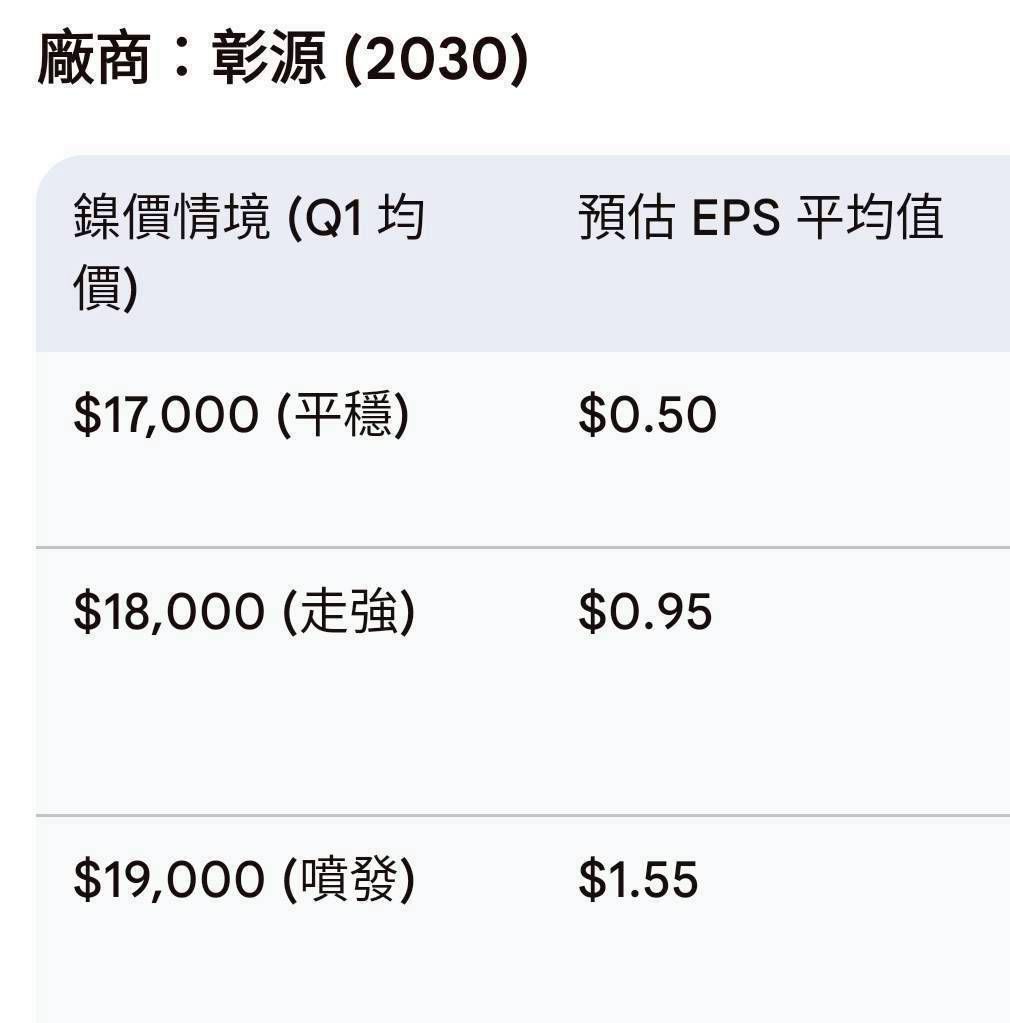Select the $0.50 EPS value
This screenshot has width=1010, height=1023.
pyautogui.click(x=647, y=416)
